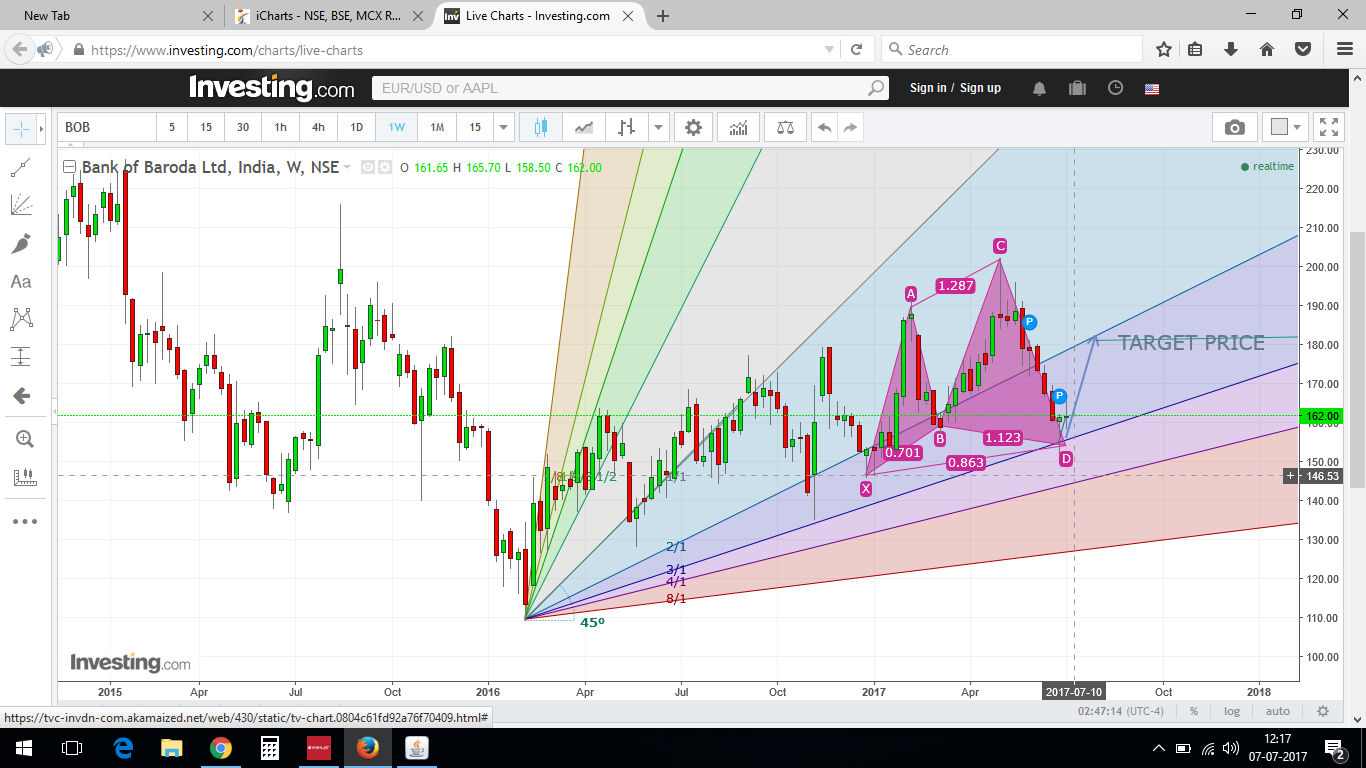
Task: Enter fullscreen chart mode
Action: pyautogui.click(x=1328, y=128)
